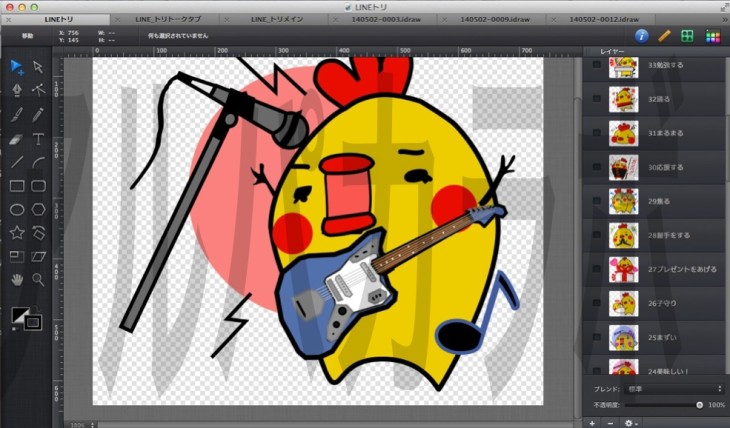This screenshot has height=428, width=730.
Task: Toggle checkbox for layer 26子守り
Action: (596, 303)
